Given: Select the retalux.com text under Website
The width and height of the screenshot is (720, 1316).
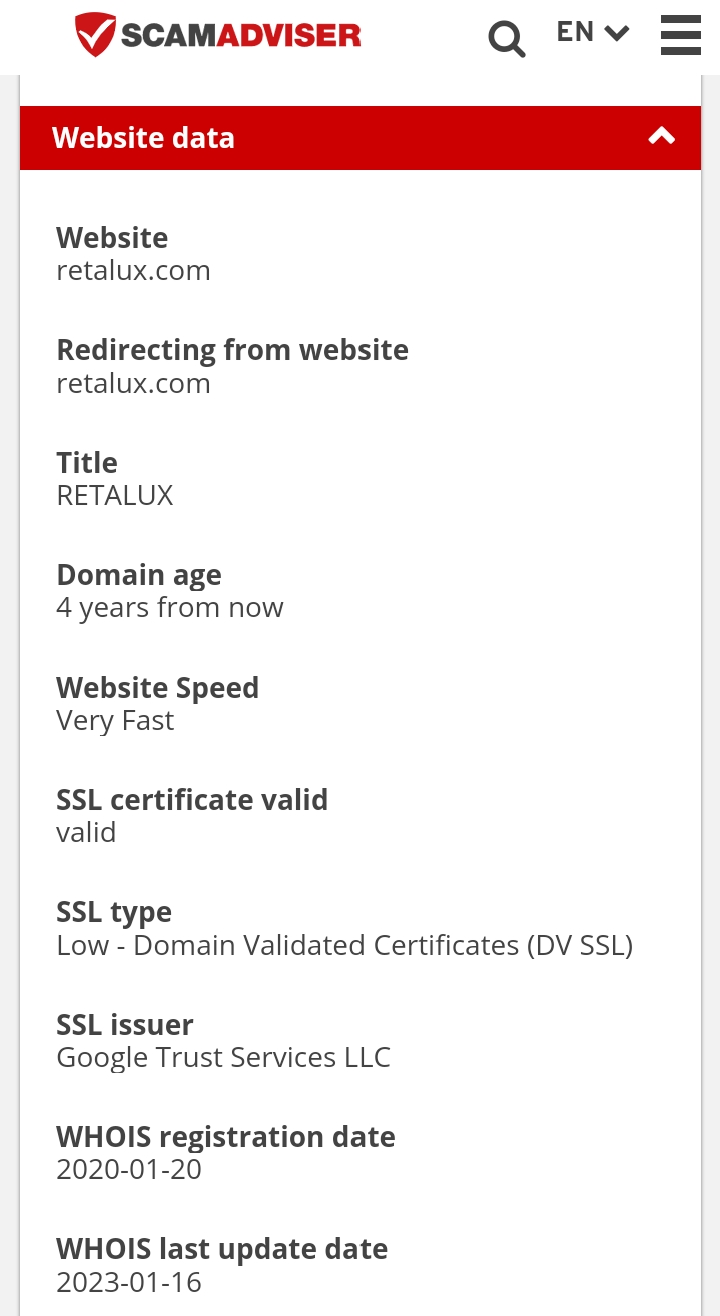Looking at the screenshot, I should tap(133, 271).
